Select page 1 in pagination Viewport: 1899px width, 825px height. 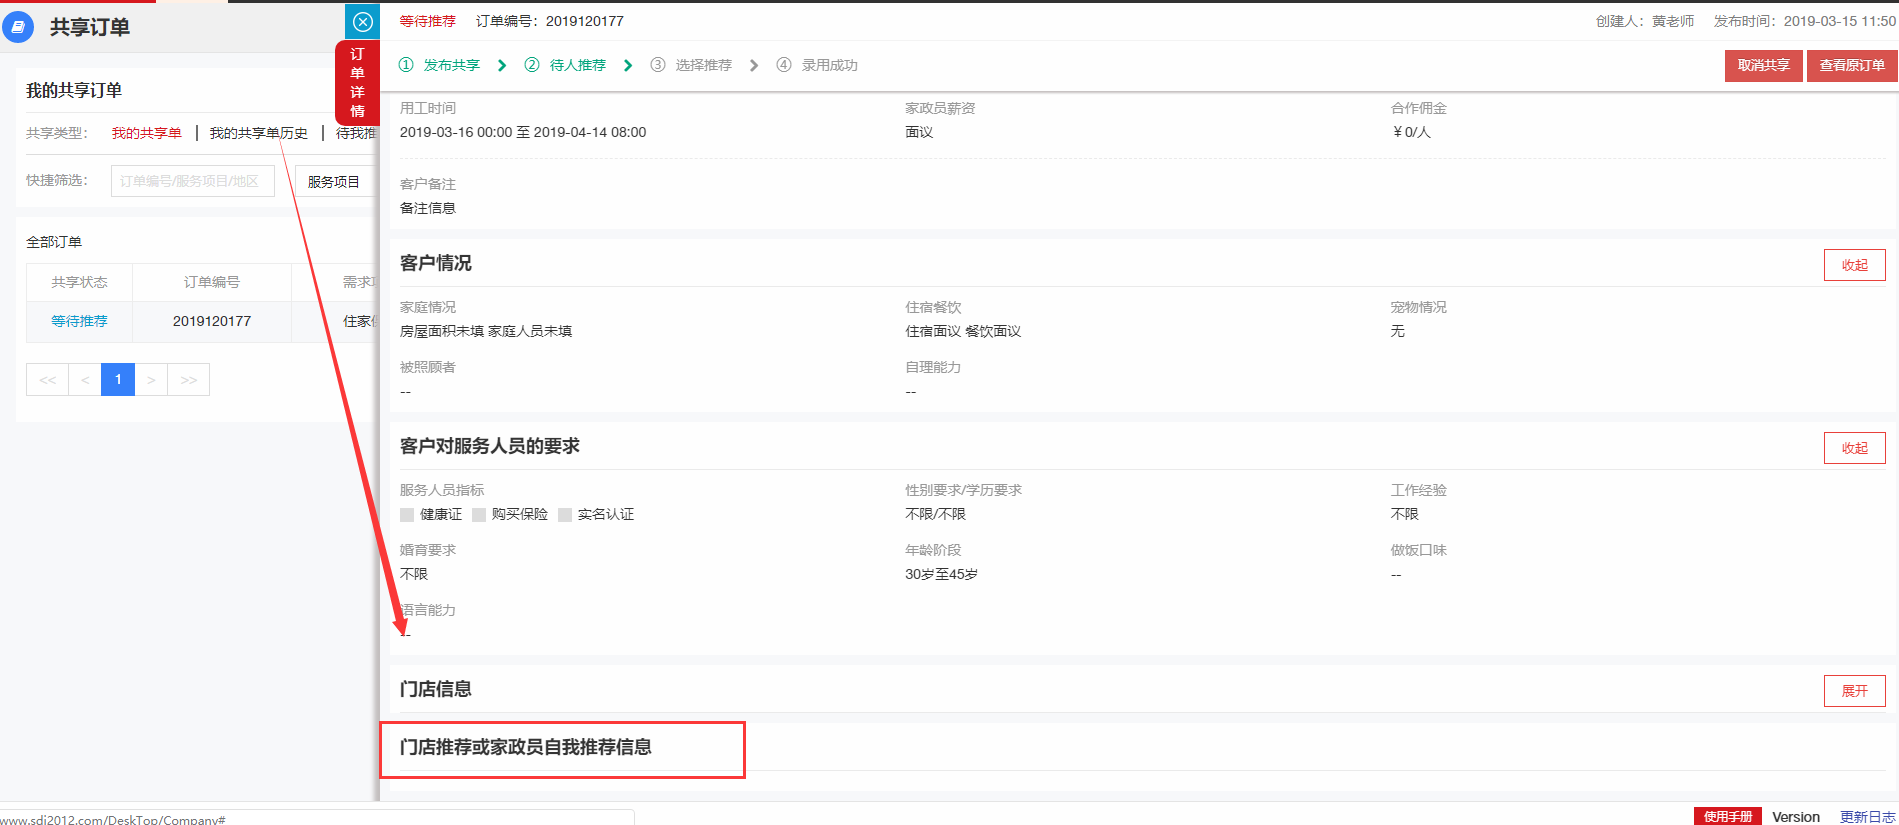118,380
